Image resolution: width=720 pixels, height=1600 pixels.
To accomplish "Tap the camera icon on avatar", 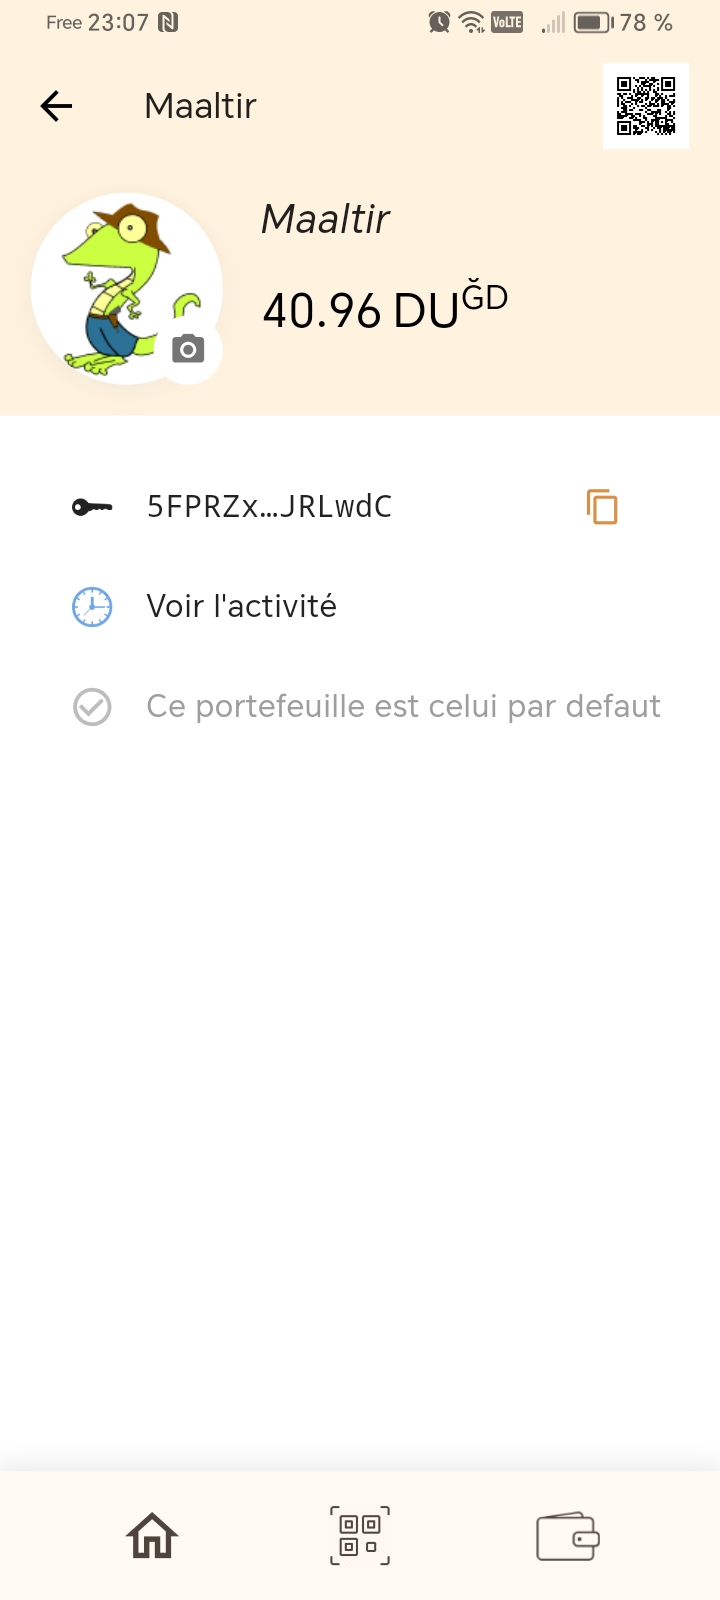I will point(188,348).
